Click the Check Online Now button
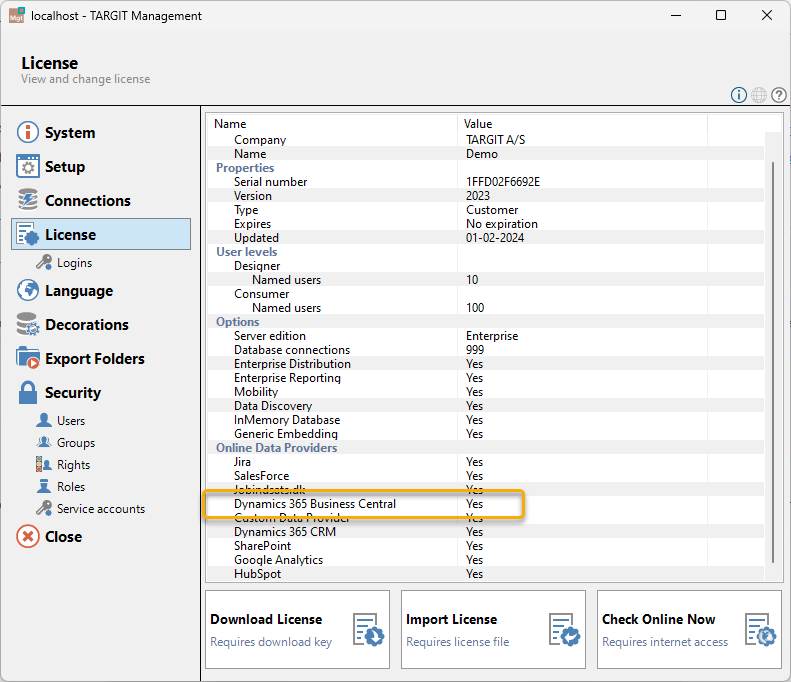Image resolution: width=791 pixels, height=682 pixels. pos(689,630)
